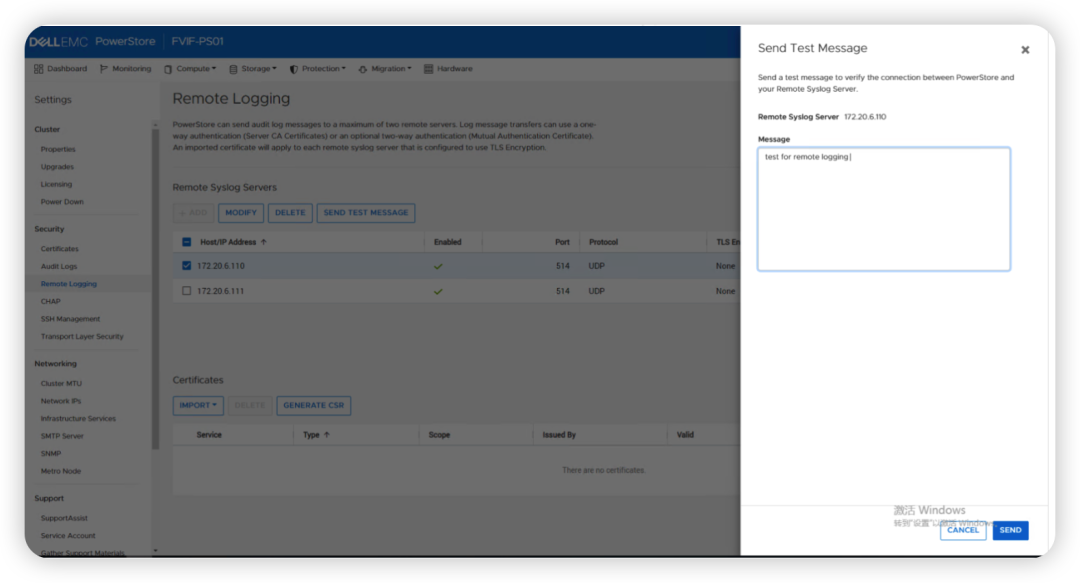The image size is (1080, 583).
Task: Open SMTP Server settings
Action: point(62,436)
